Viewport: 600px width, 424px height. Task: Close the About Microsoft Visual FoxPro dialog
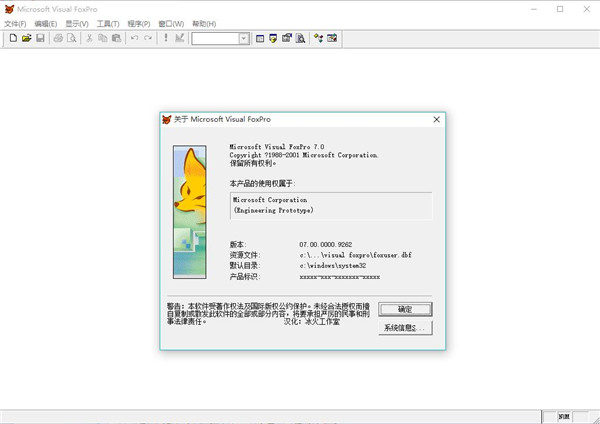[437, 118]
